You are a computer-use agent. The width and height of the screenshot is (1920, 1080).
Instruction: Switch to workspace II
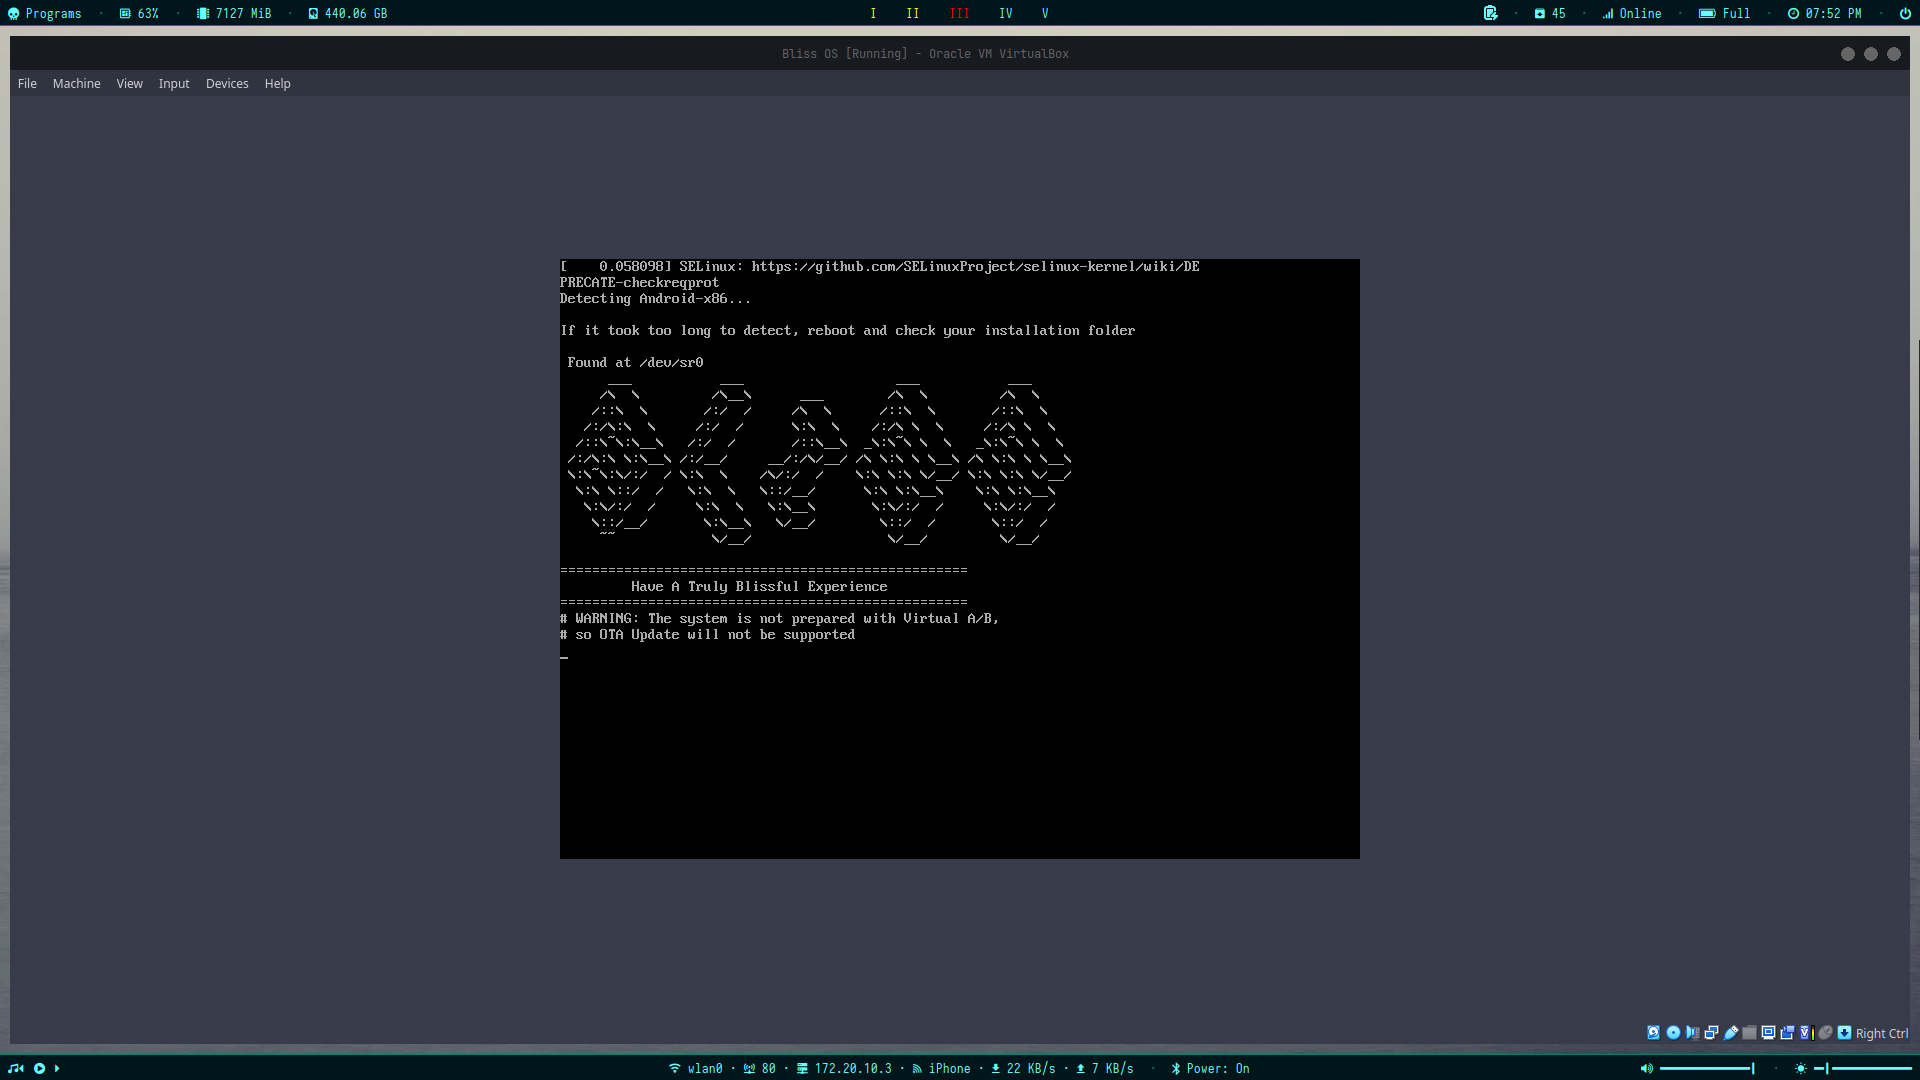click(912, 13)
